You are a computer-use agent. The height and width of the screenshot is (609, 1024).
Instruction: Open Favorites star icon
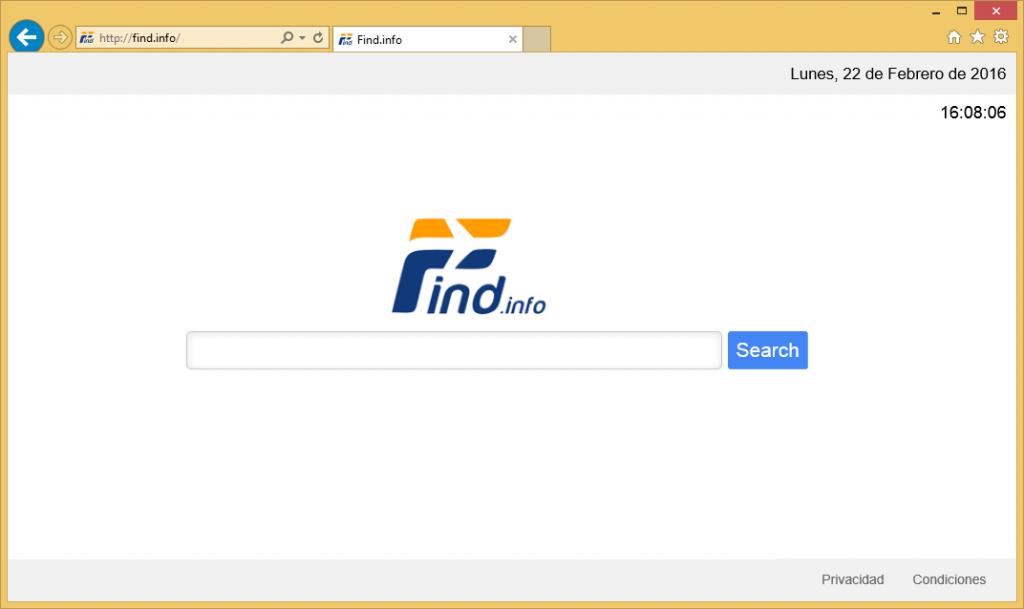977,37
